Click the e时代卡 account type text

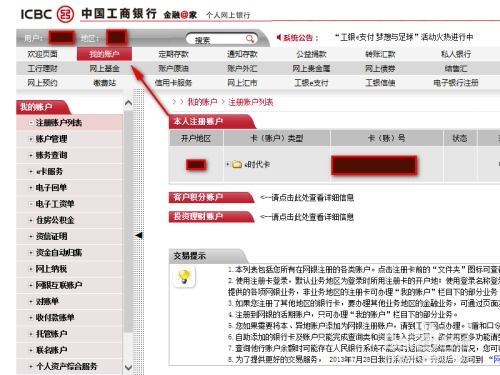point(257,164)
